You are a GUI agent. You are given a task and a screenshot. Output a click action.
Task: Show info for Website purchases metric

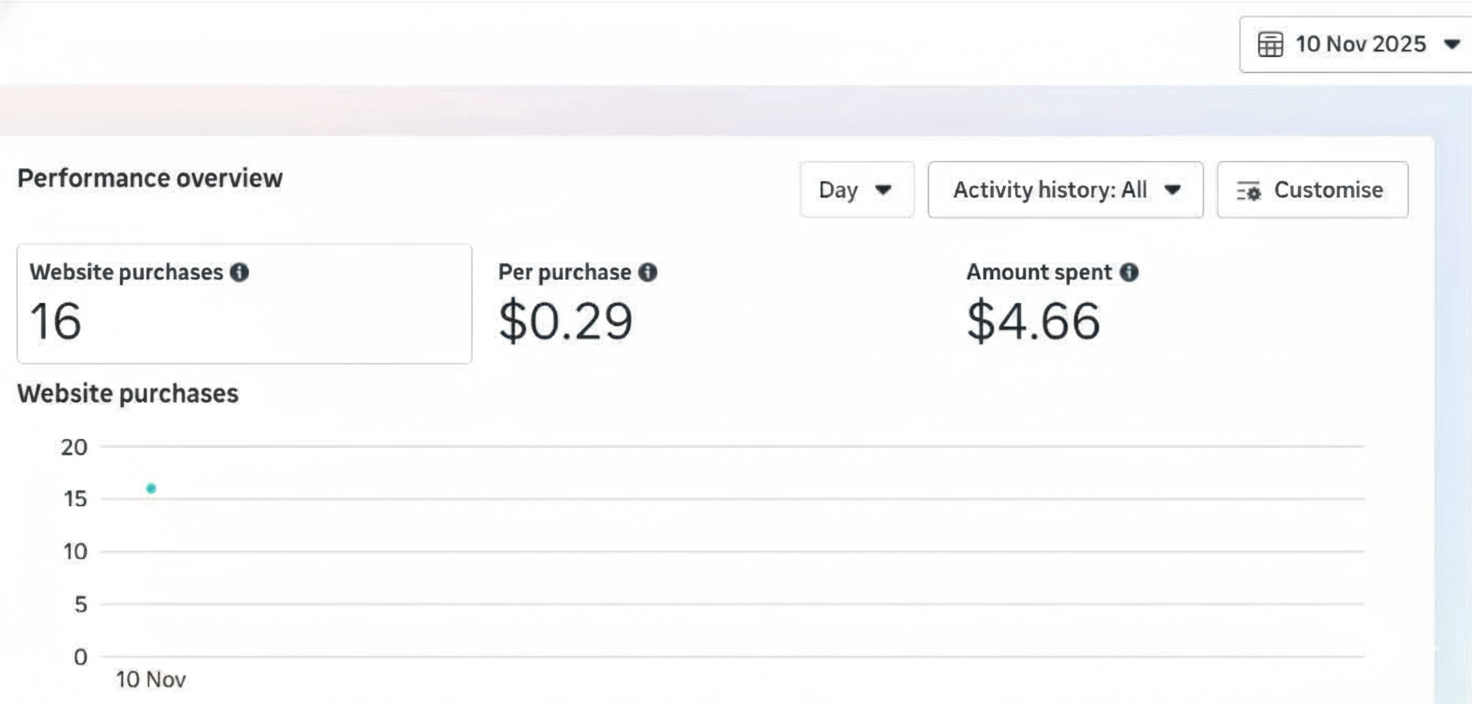click(239, 272)
